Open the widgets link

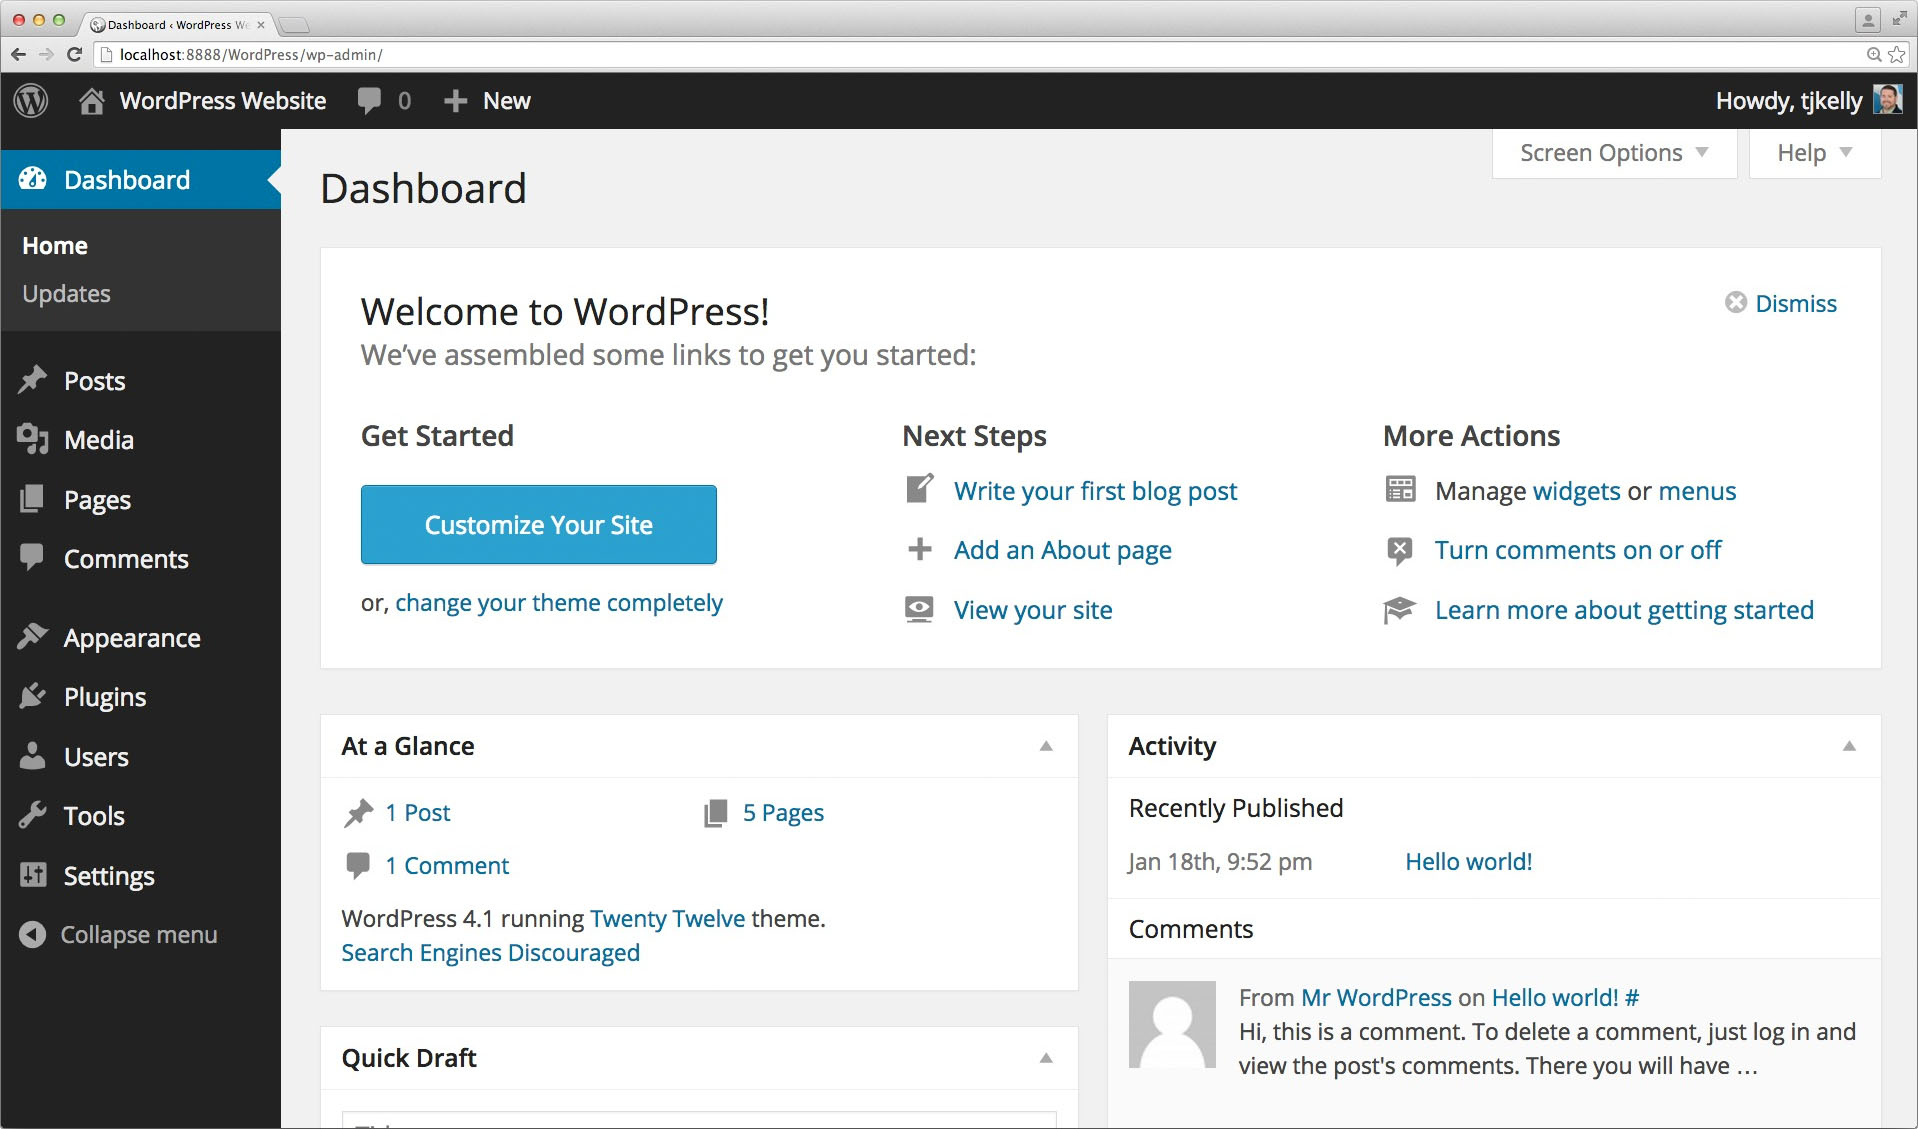pyautogui.click(x=1577, y=491)
